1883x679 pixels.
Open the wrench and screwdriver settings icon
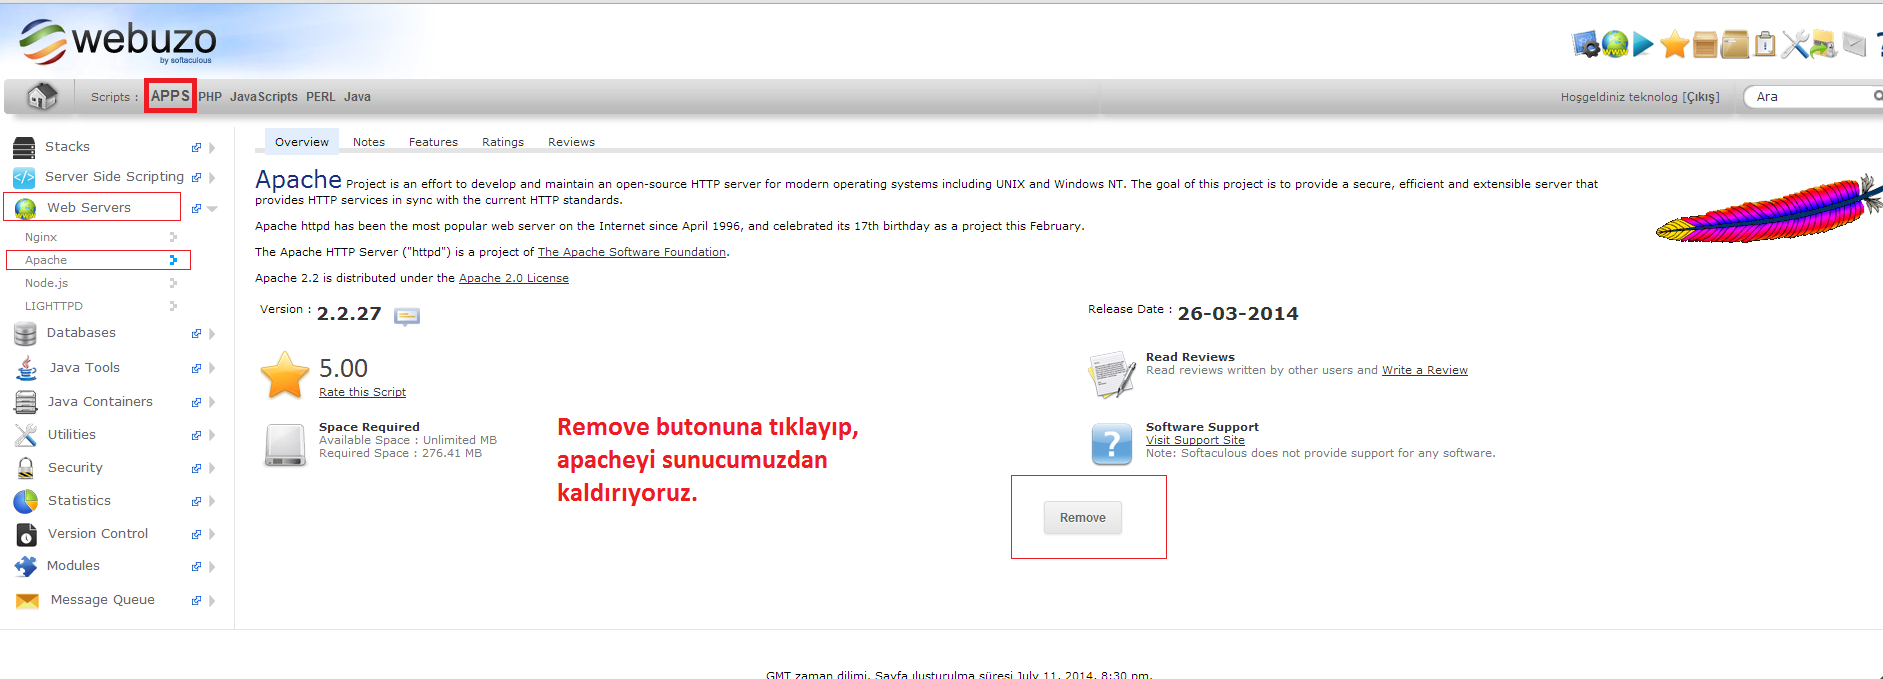(1795, 44)
